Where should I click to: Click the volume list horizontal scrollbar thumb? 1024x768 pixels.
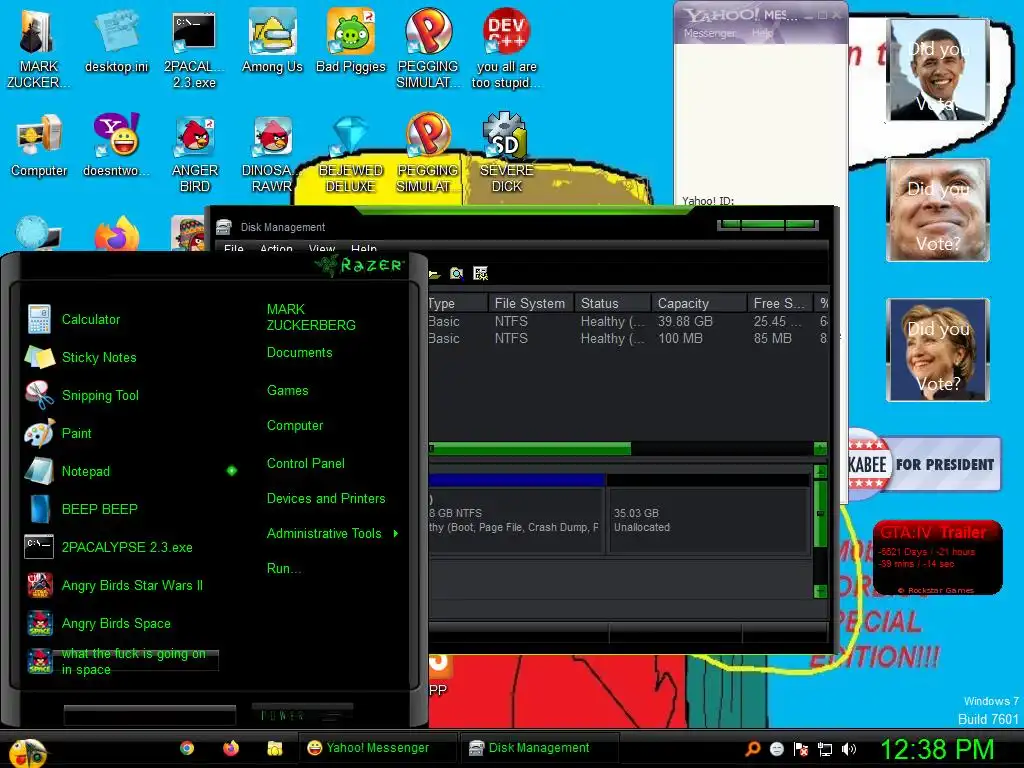click(530, 449)
